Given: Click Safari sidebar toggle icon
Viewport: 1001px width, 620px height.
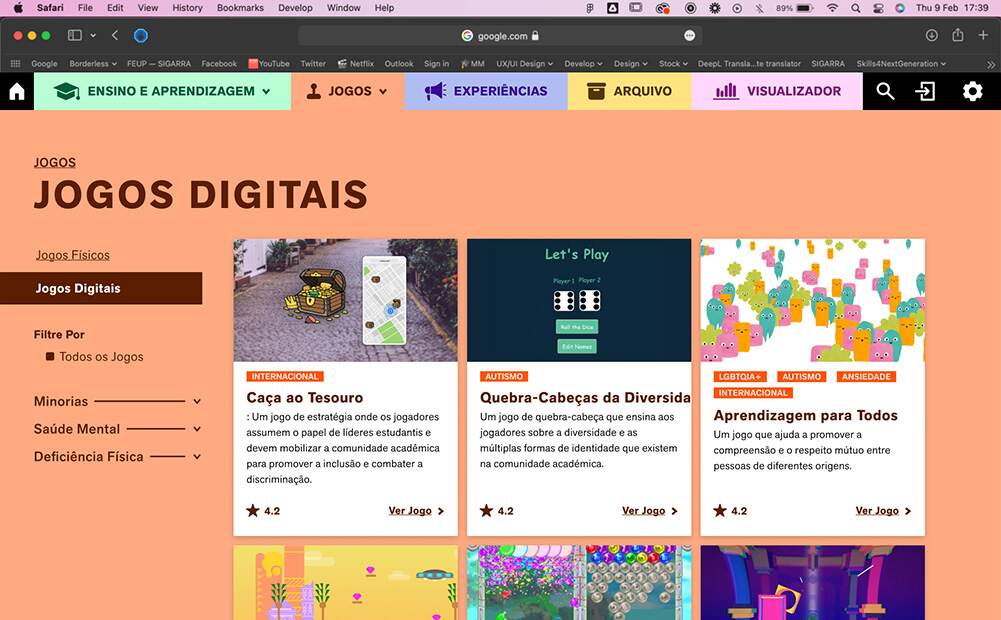Looking at the screenshot, I should pyautogui.click(x=75, y=36).
